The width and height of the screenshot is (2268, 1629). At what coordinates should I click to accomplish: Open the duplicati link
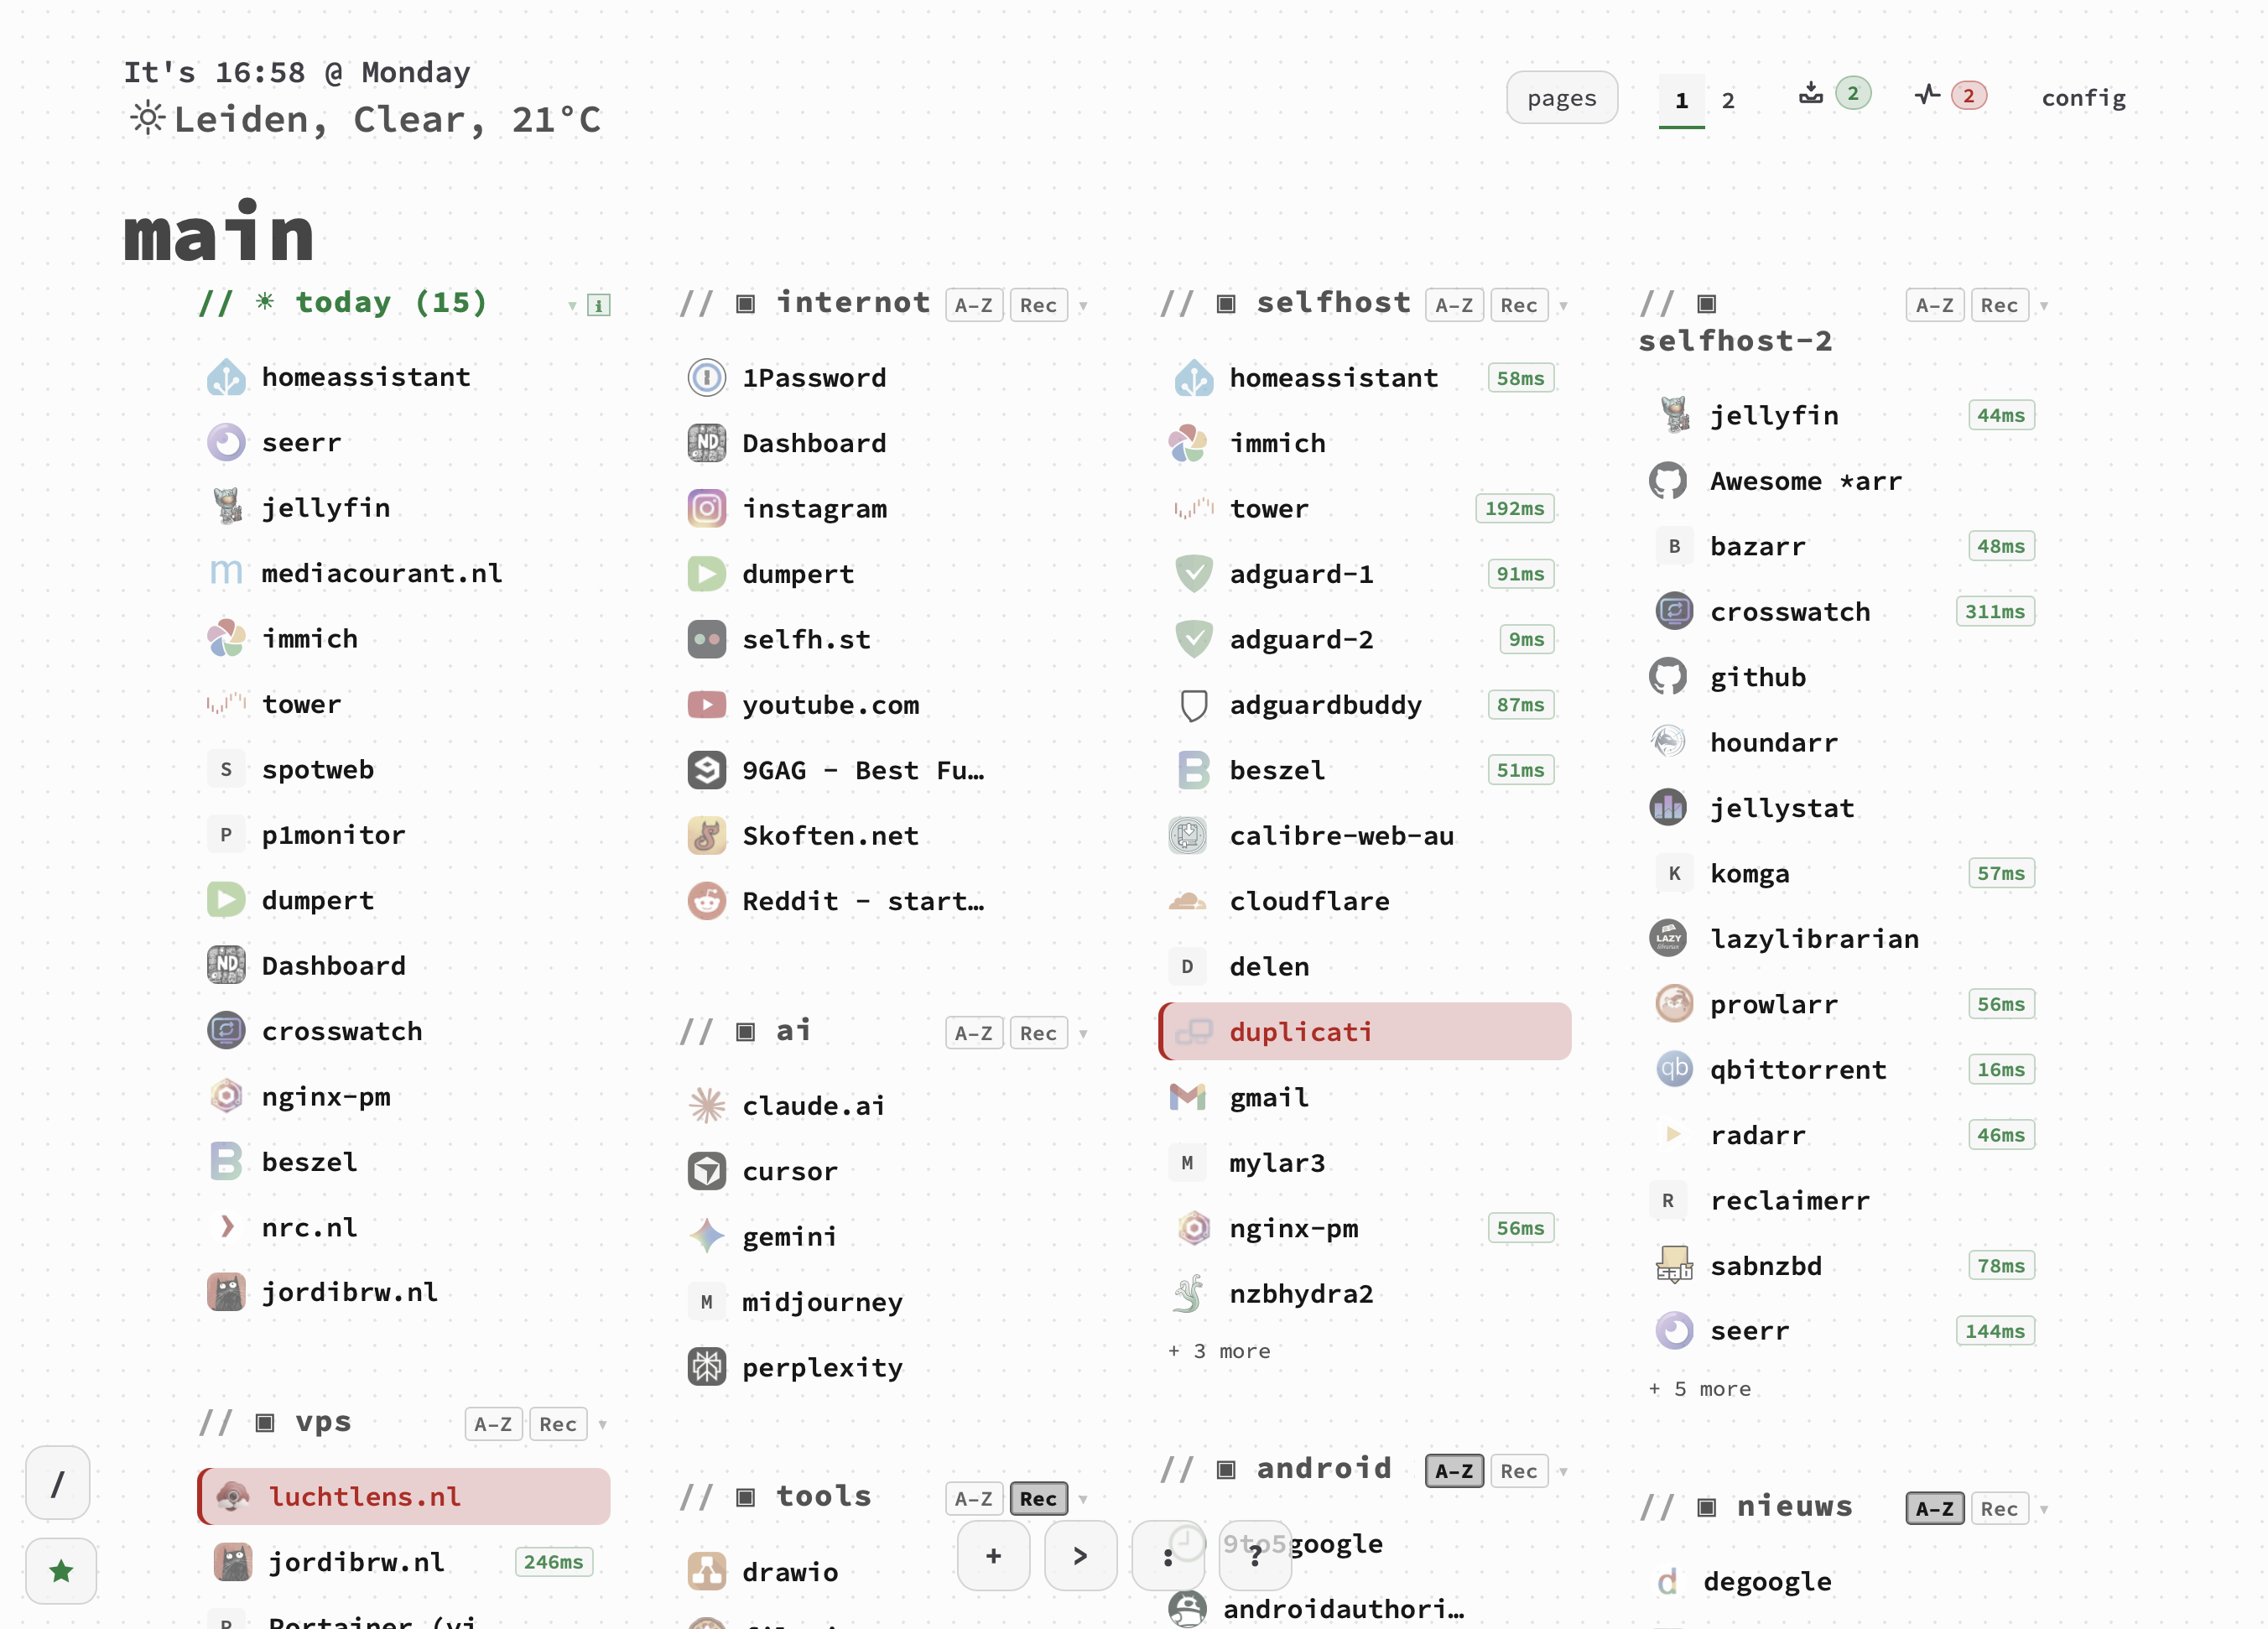[x=1365, y=1031]
